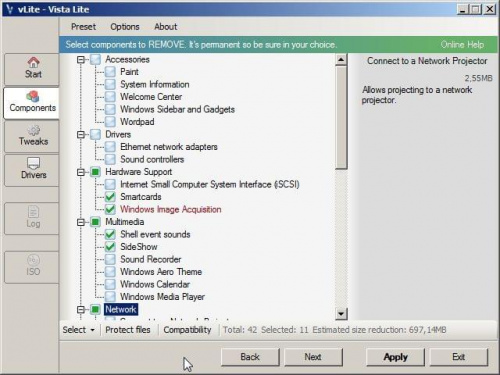Select Windows Image Acquisition label
Image resolution: width=500 pixels, height=375 pixels.
click(x=171, y=209)
